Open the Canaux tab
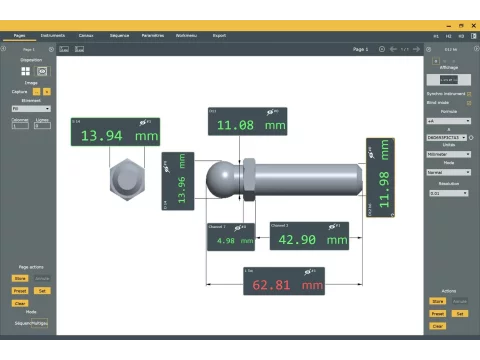The height and width of the screenshot is (360, 480). (86, 36)
